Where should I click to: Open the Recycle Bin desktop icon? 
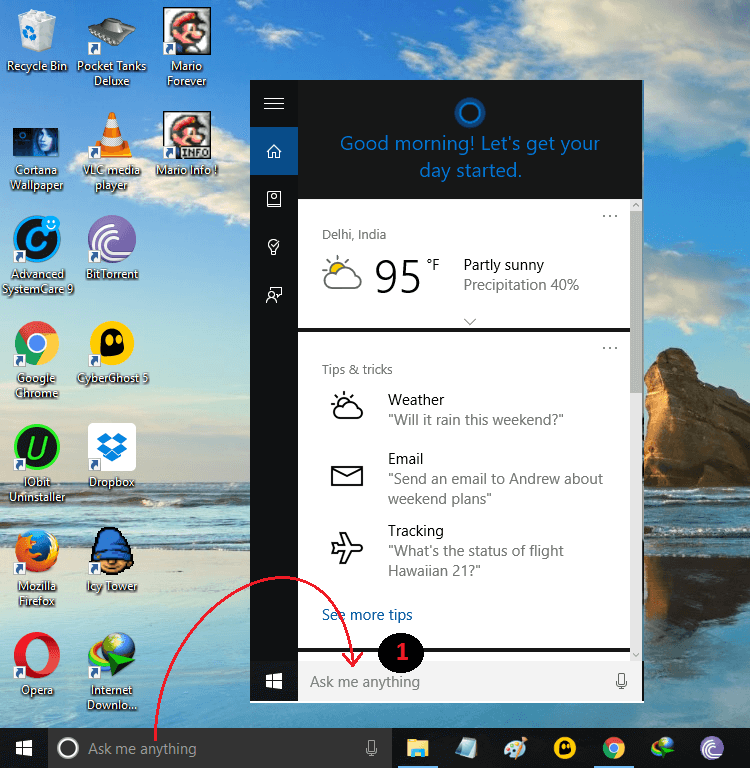point(36,41)
